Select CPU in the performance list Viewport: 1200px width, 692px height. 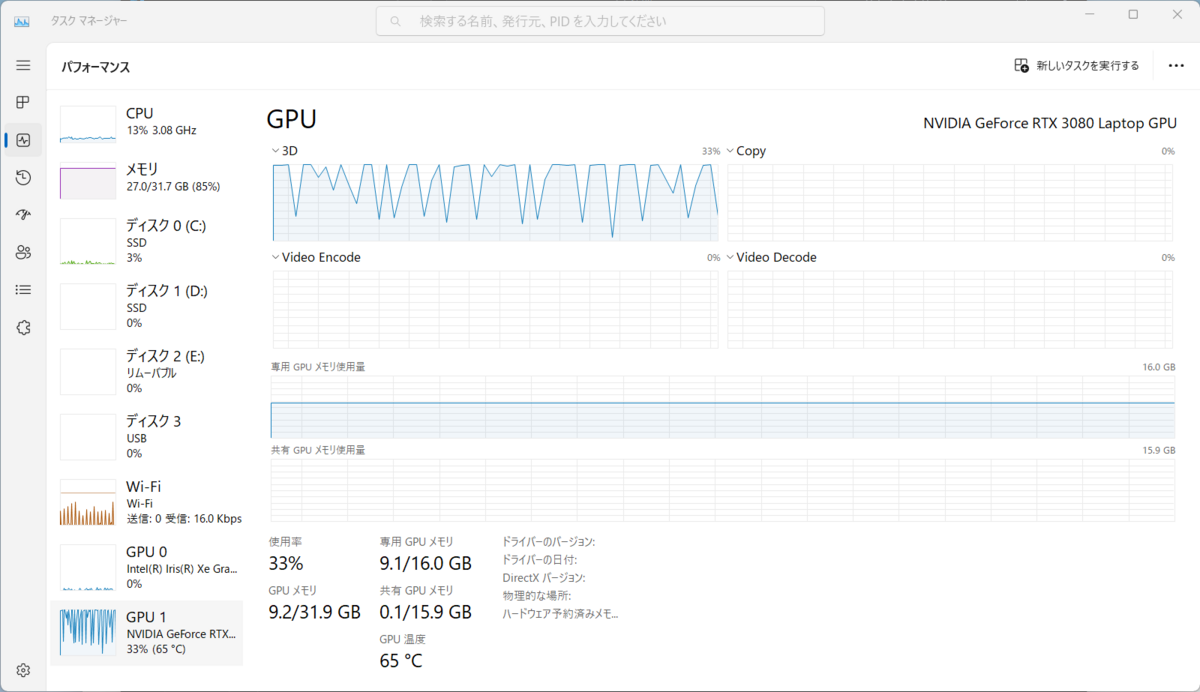coord(147,122)
